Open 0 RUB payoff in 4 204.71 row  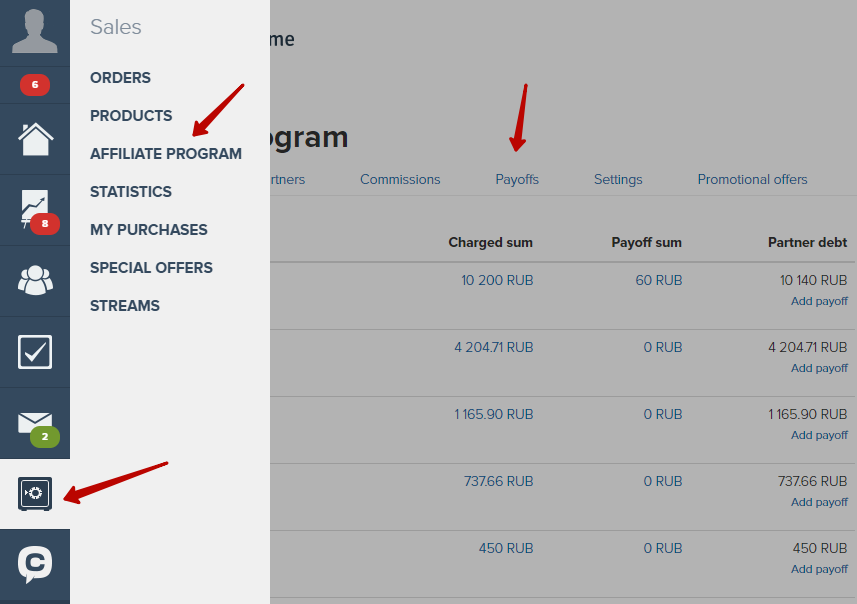click(x=662, y=348)
